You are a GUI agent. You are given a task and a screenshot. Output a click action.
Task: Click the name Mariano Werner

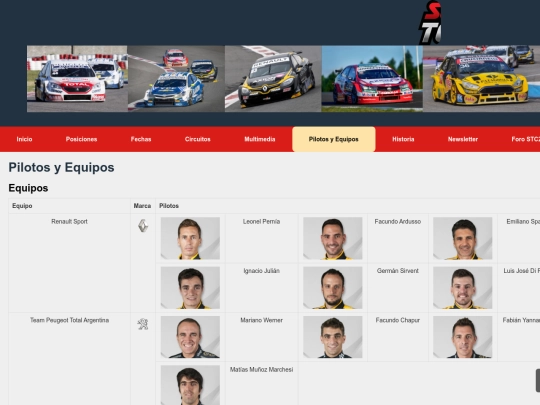(x=261, y=320)
